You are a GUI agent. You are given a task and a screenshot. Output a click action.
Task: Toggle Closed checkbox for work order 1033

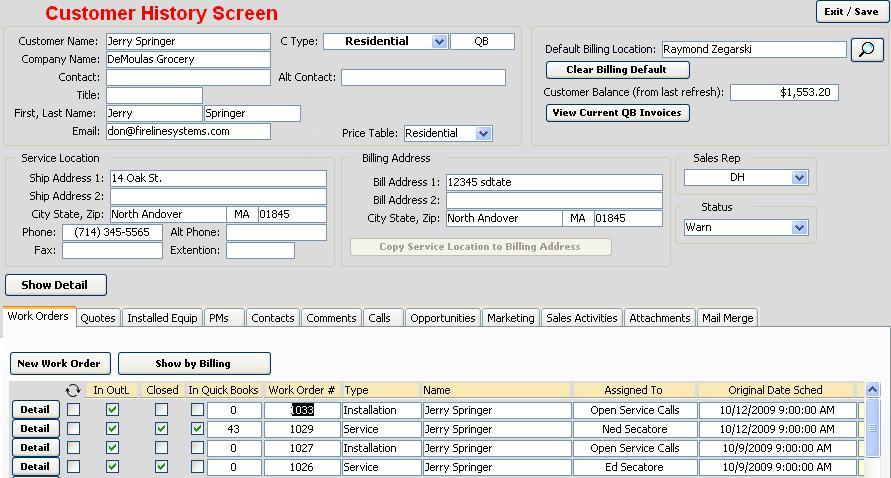162,410
